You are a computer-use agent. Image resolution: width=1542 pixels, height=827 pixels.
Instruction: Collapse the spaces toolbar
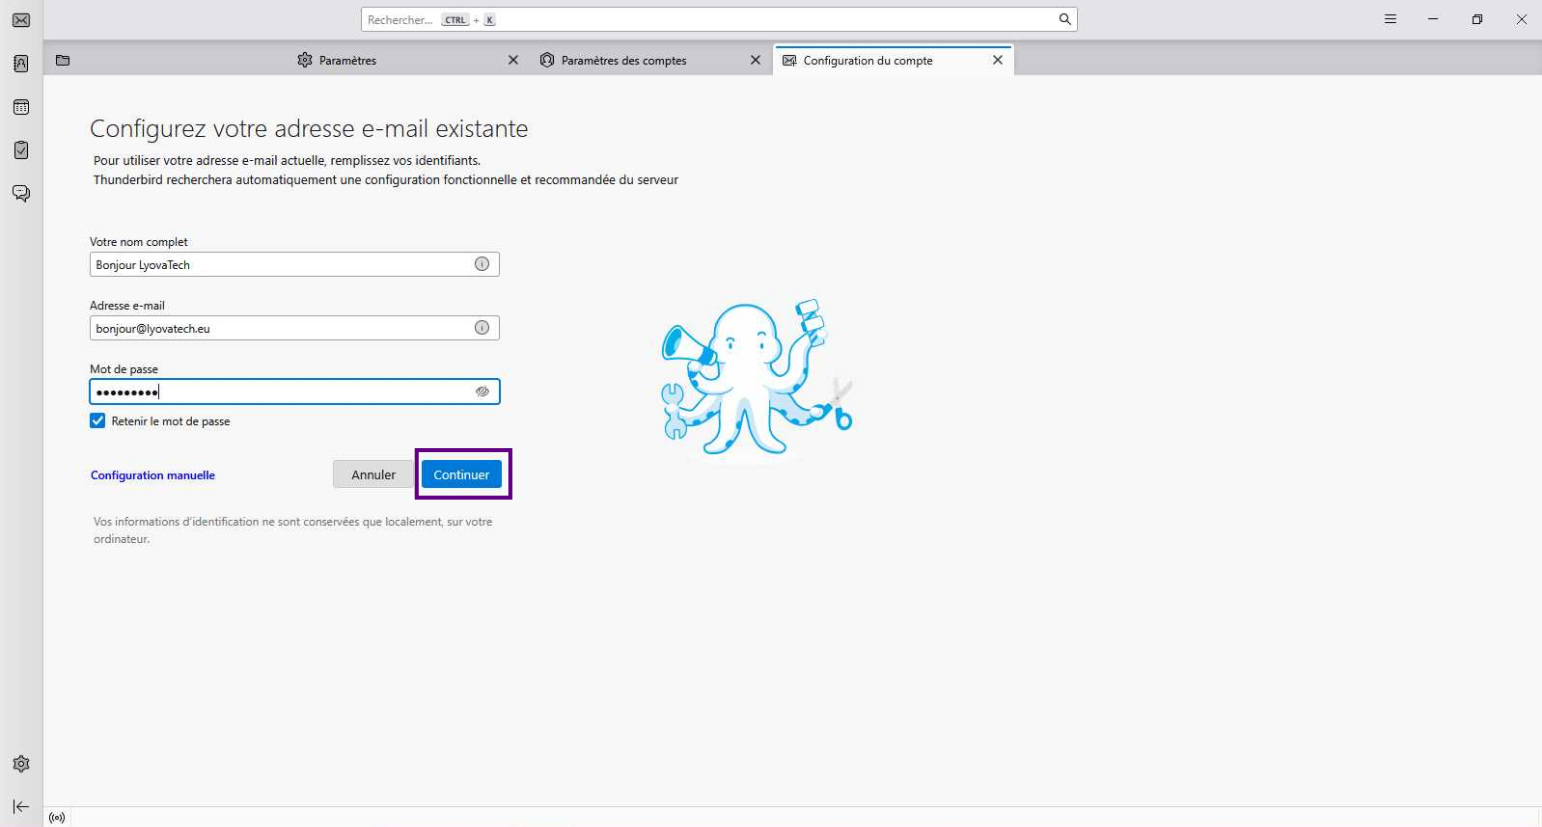21,806
